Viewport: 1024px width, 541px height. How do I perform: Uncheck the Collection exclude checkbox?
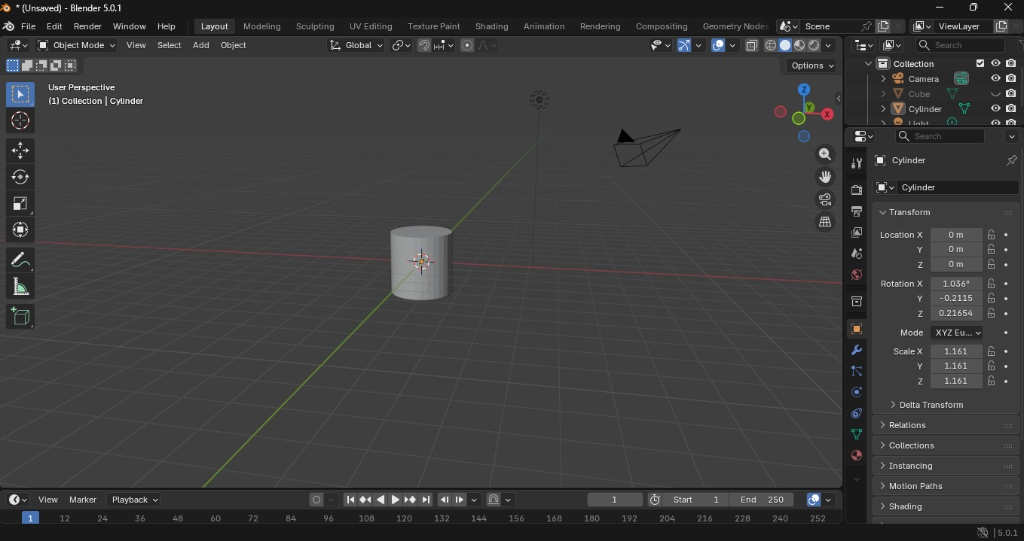[980, 64]
